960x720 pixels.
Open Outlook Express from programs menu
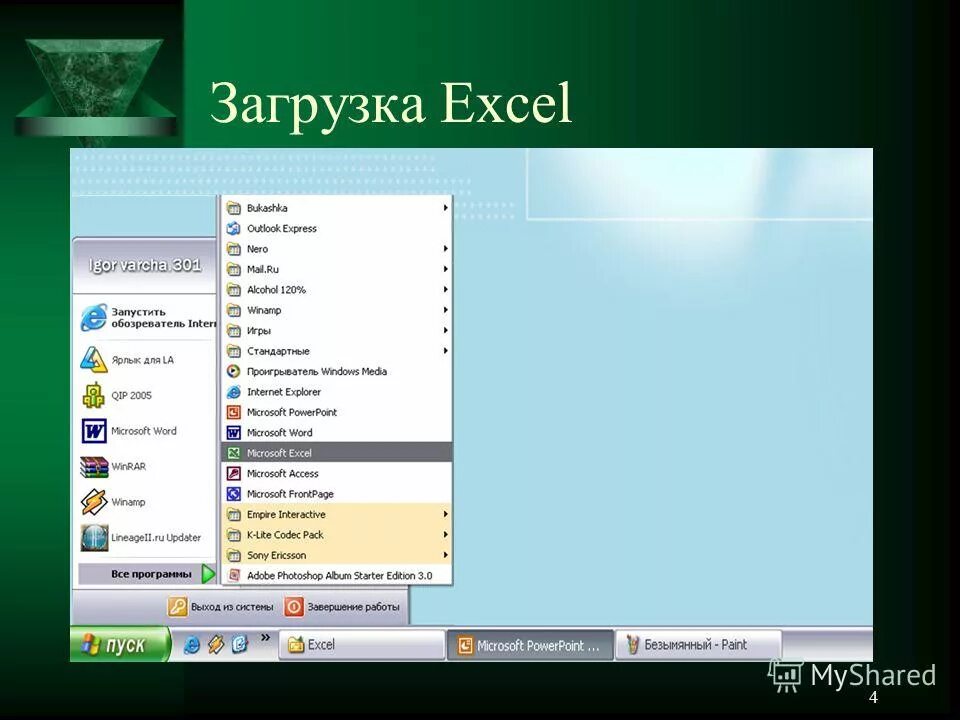(337, 228)
